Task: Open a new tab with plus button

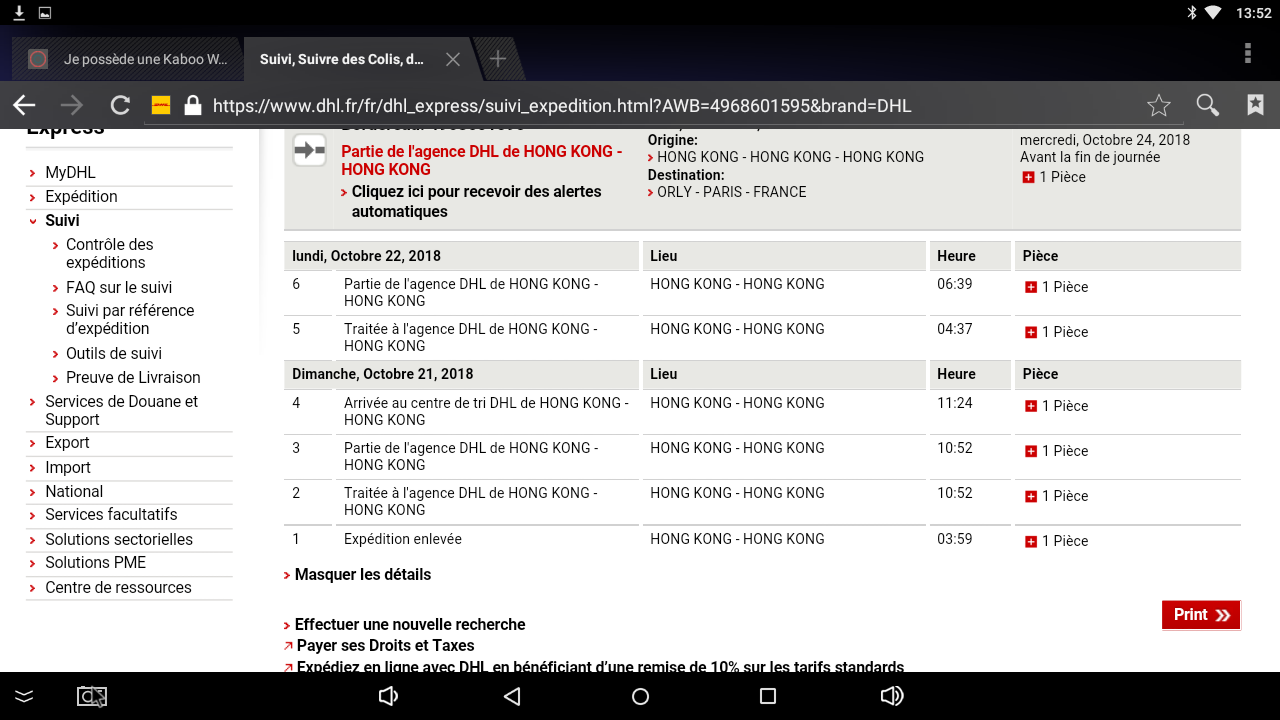Action: [497, 59]
